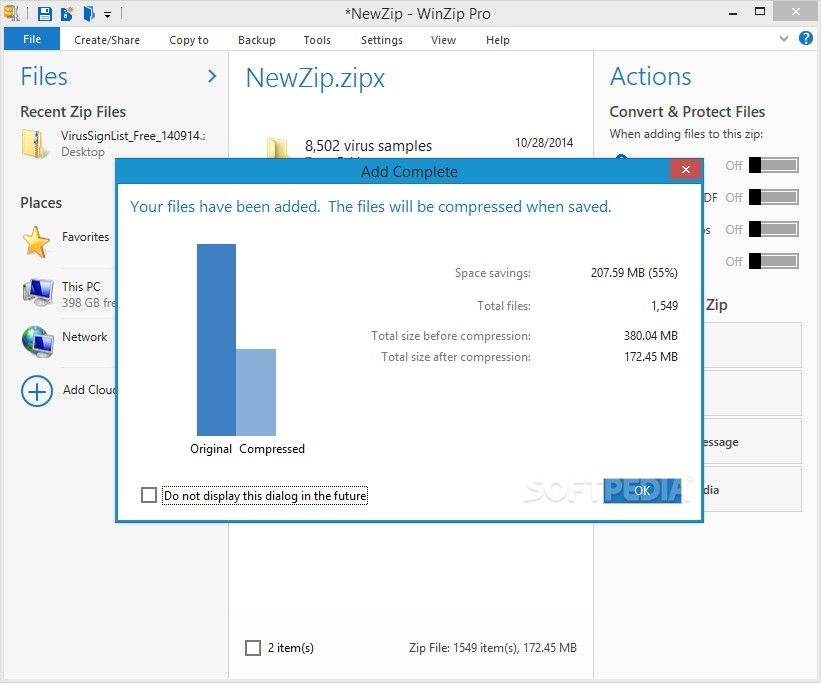Close the Add Complete dialog
Image resolution: width=821 pixels, height=683 pixels.
coord(685,169)
